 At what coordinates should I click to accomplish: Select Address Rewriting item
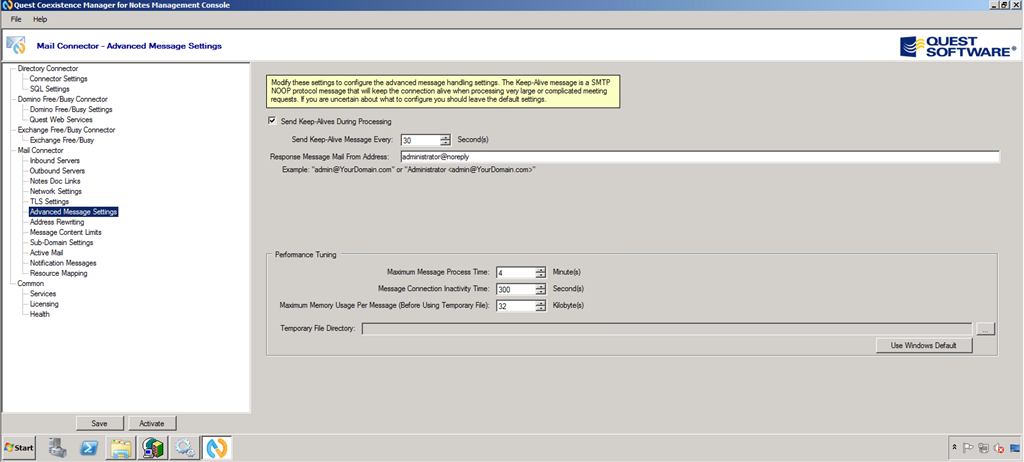tap(57, 222)
